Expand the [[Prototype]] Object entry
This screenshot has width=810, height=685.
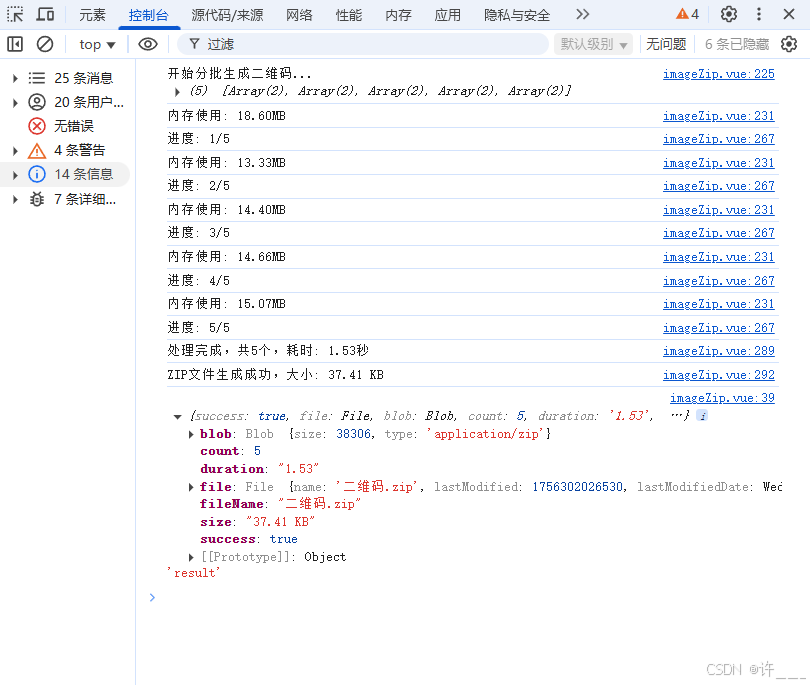(191, 557)
